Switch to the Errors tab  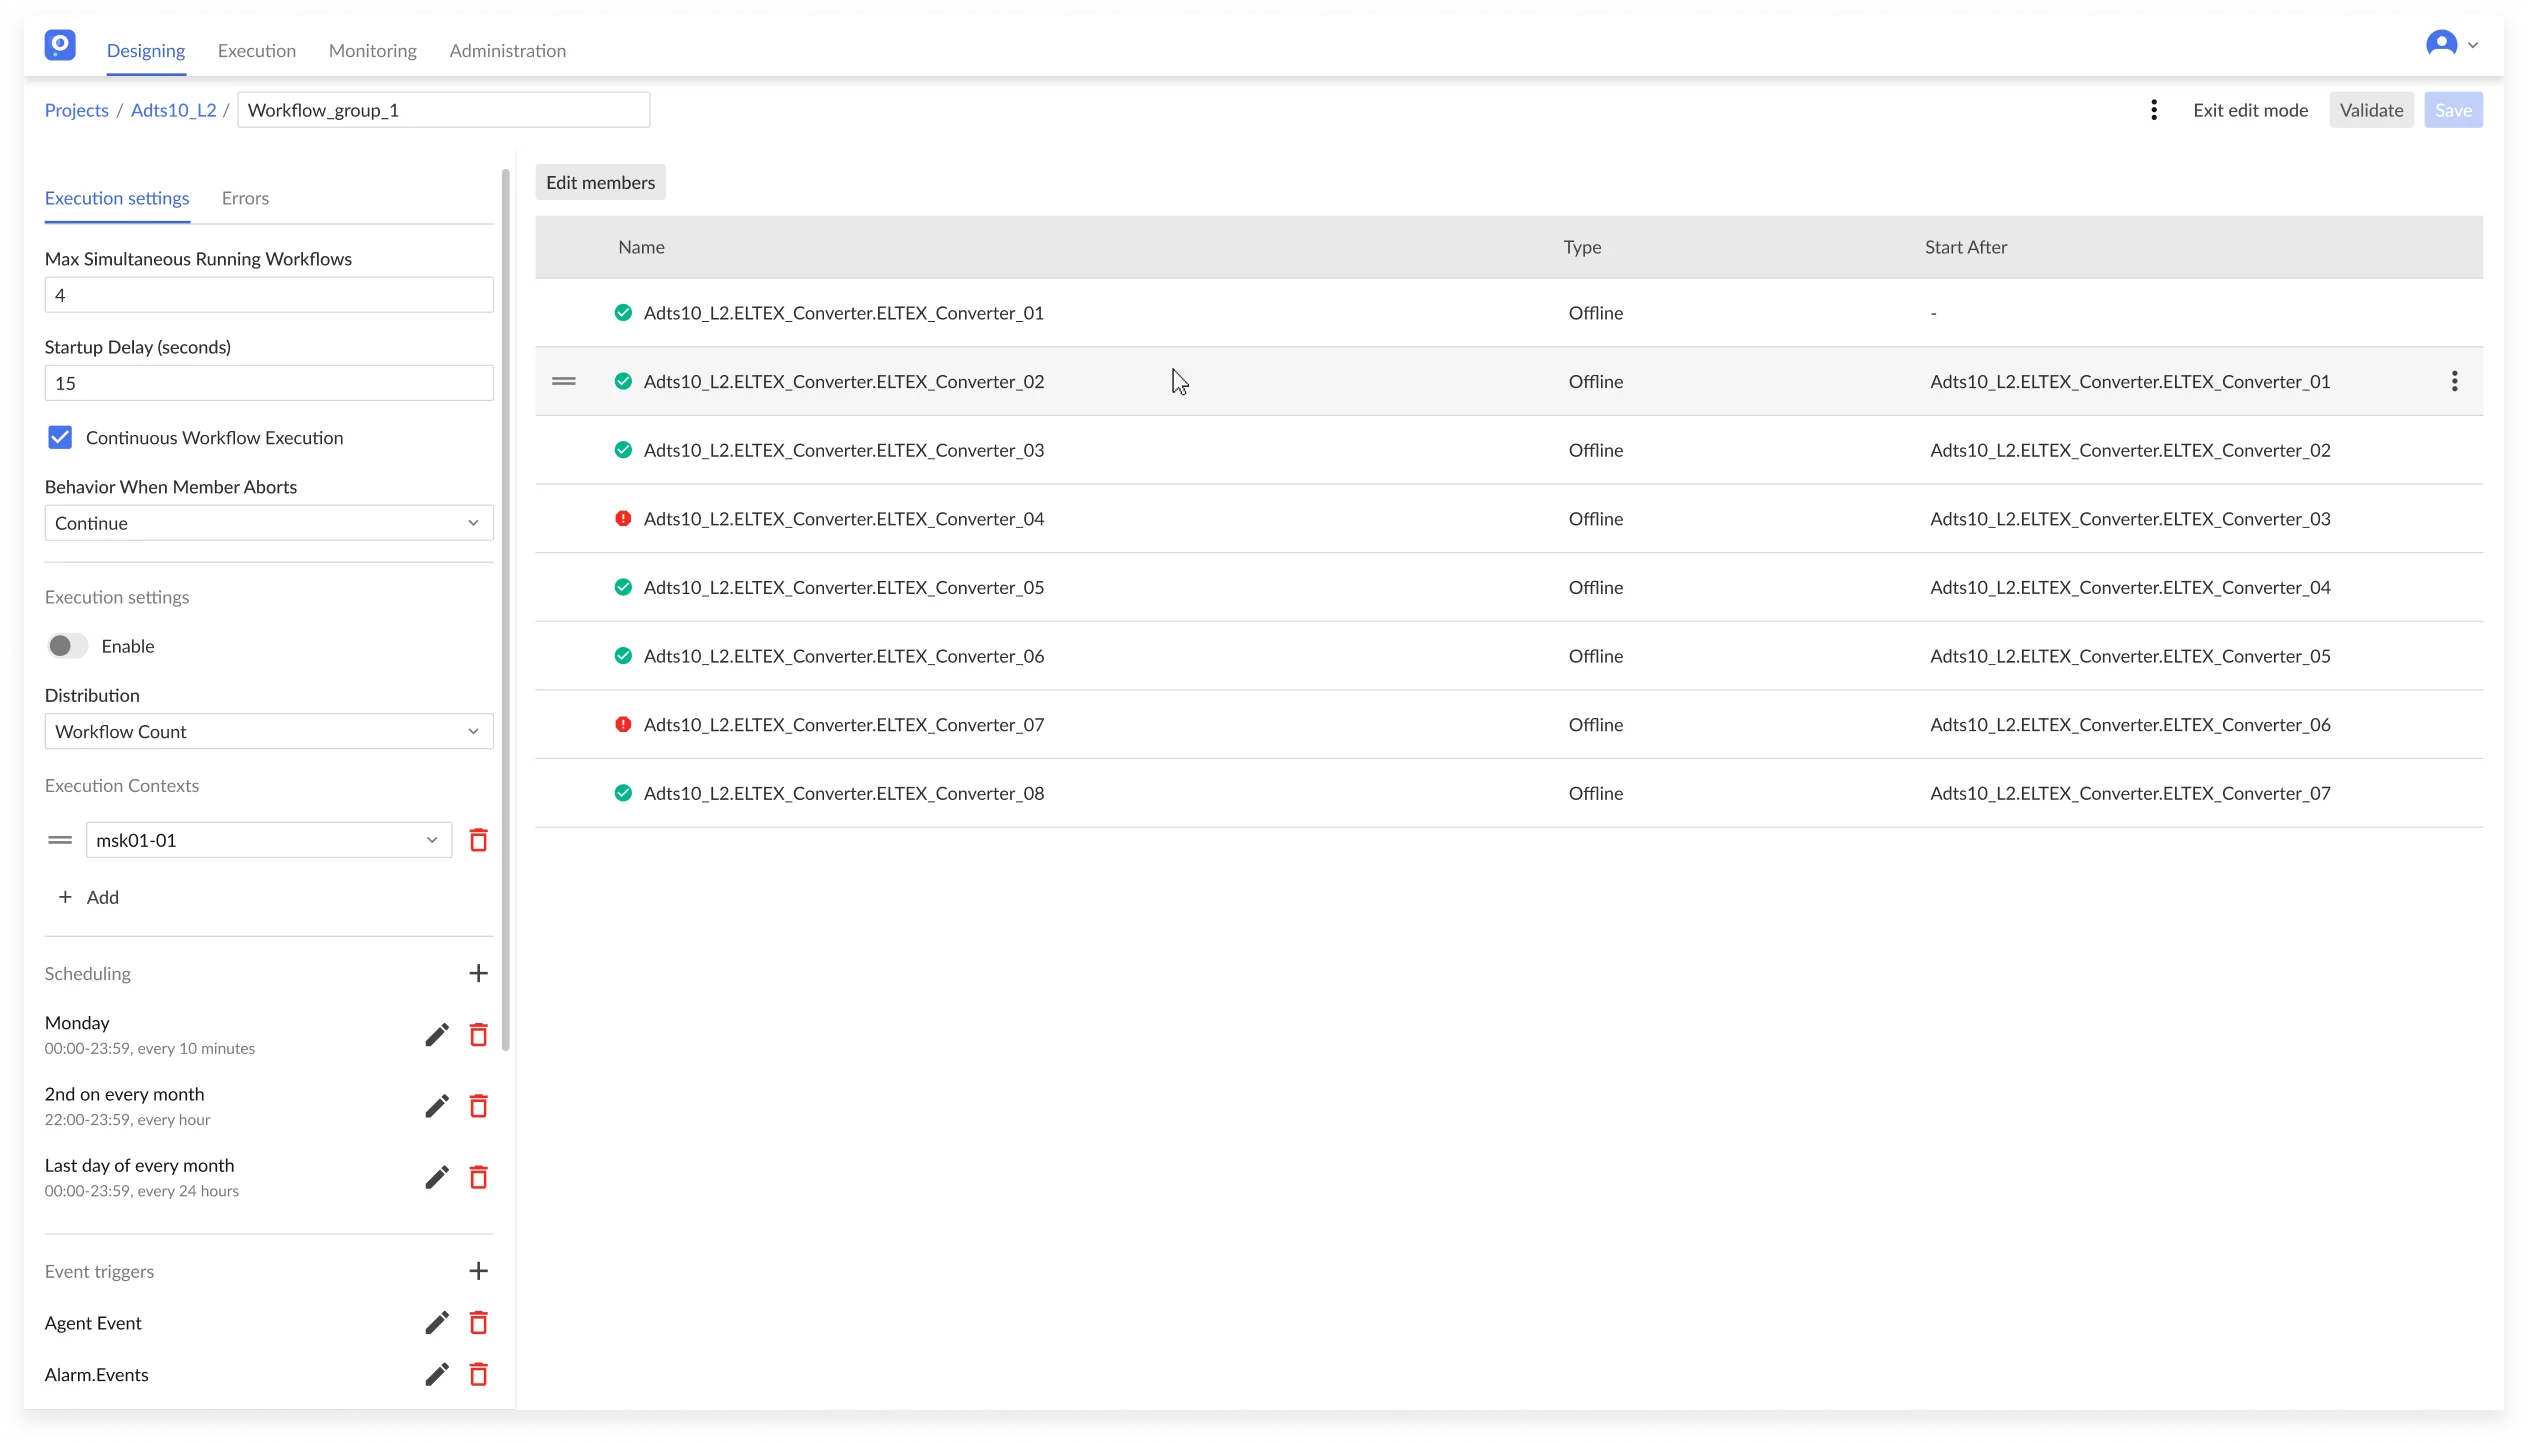pyautogui.click(x=245, y=198)
